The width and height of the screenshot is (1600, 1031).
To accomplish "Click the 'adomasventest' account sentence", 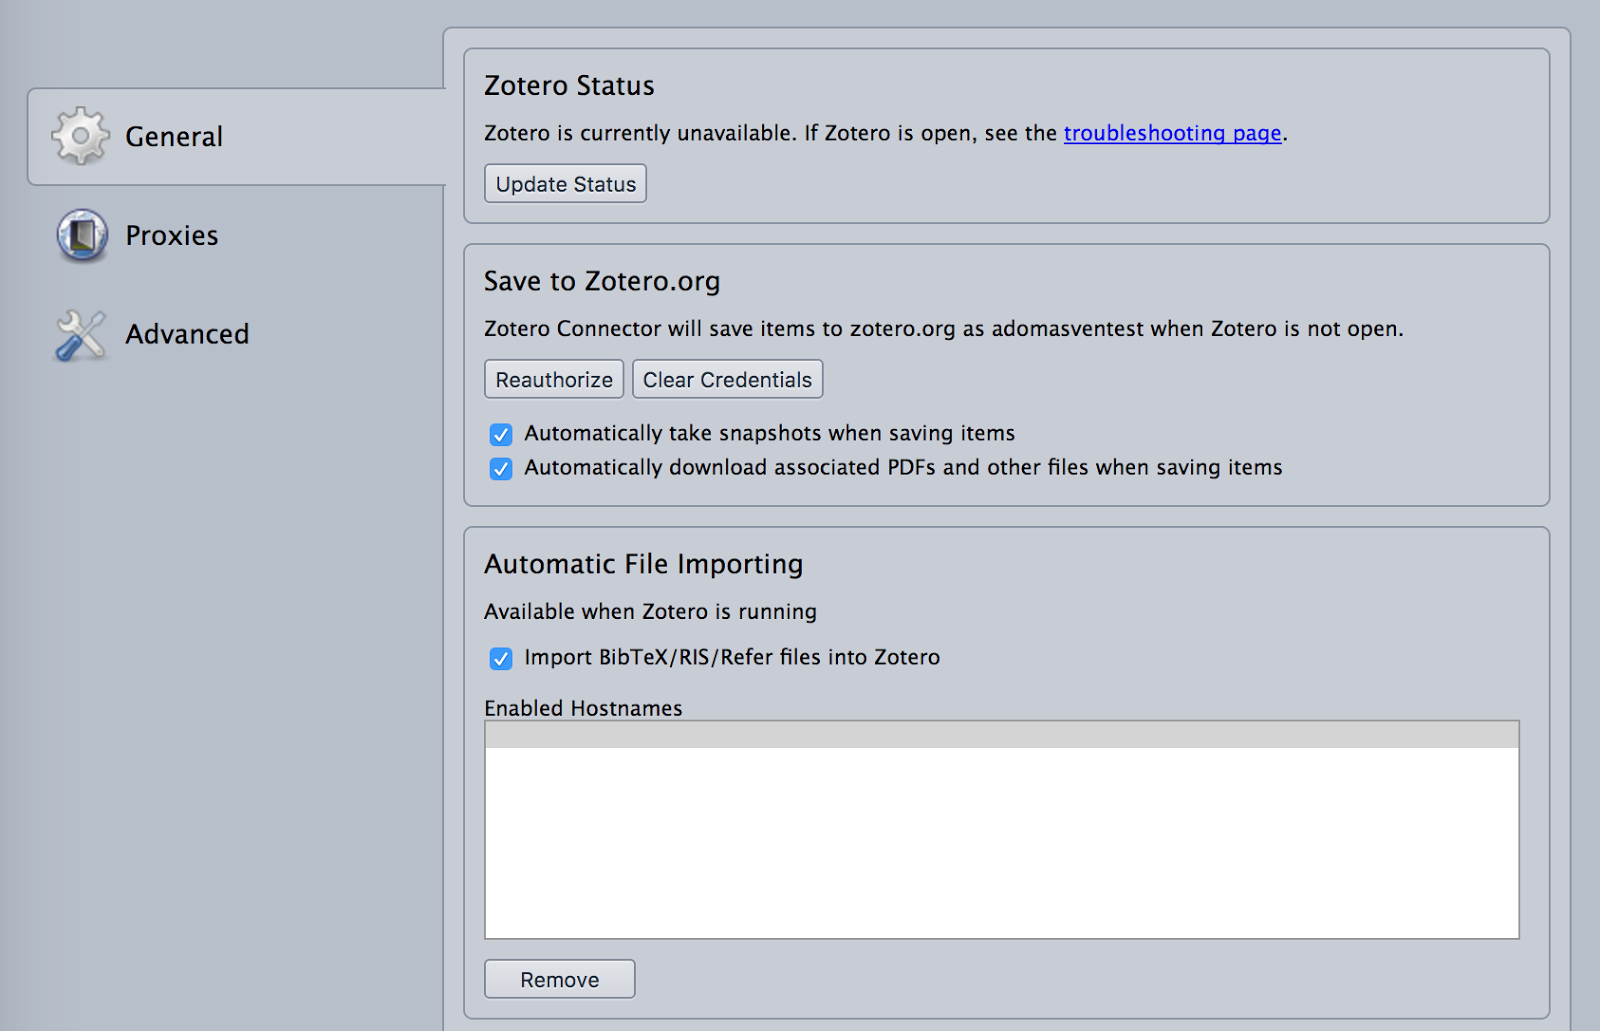I will [944, 329].
